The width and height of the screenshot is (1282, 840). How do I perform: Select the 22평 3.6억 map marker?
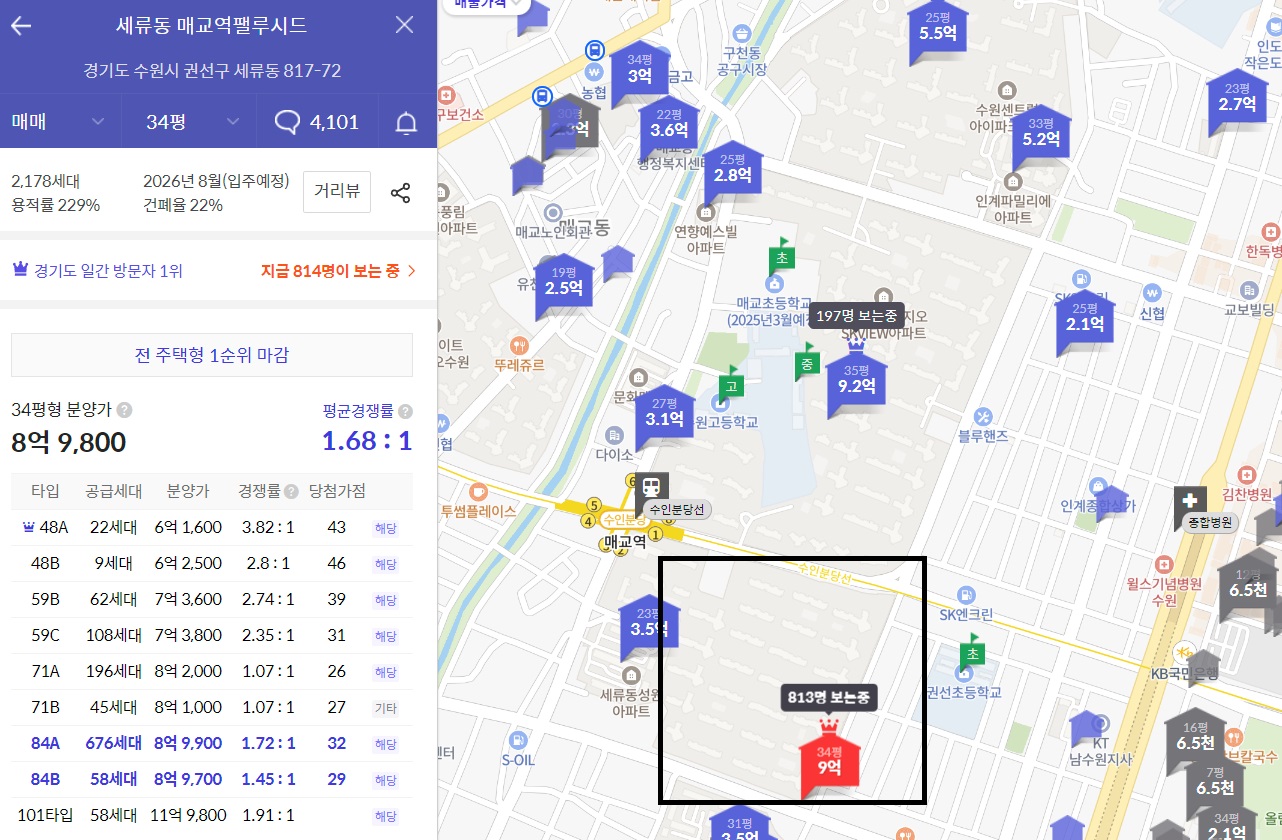coord(669,127)
